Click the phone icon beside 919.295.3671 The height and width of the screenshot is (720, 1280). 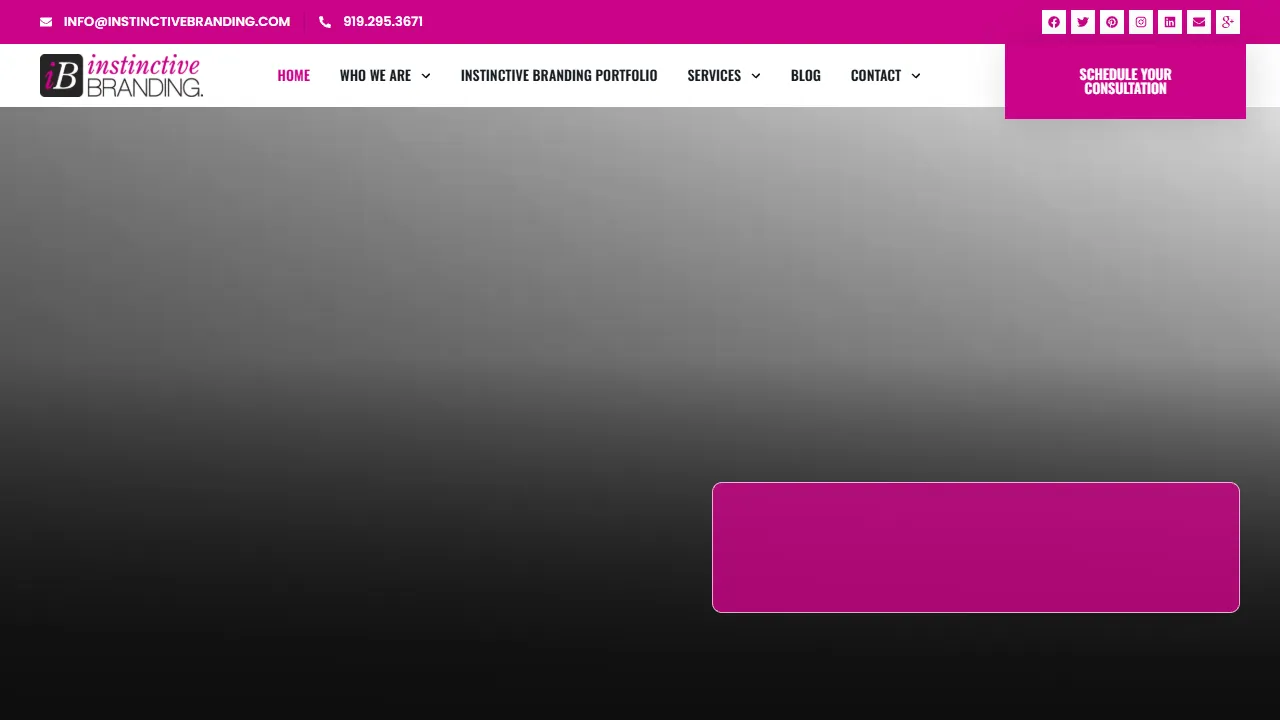tap(324, 21)
